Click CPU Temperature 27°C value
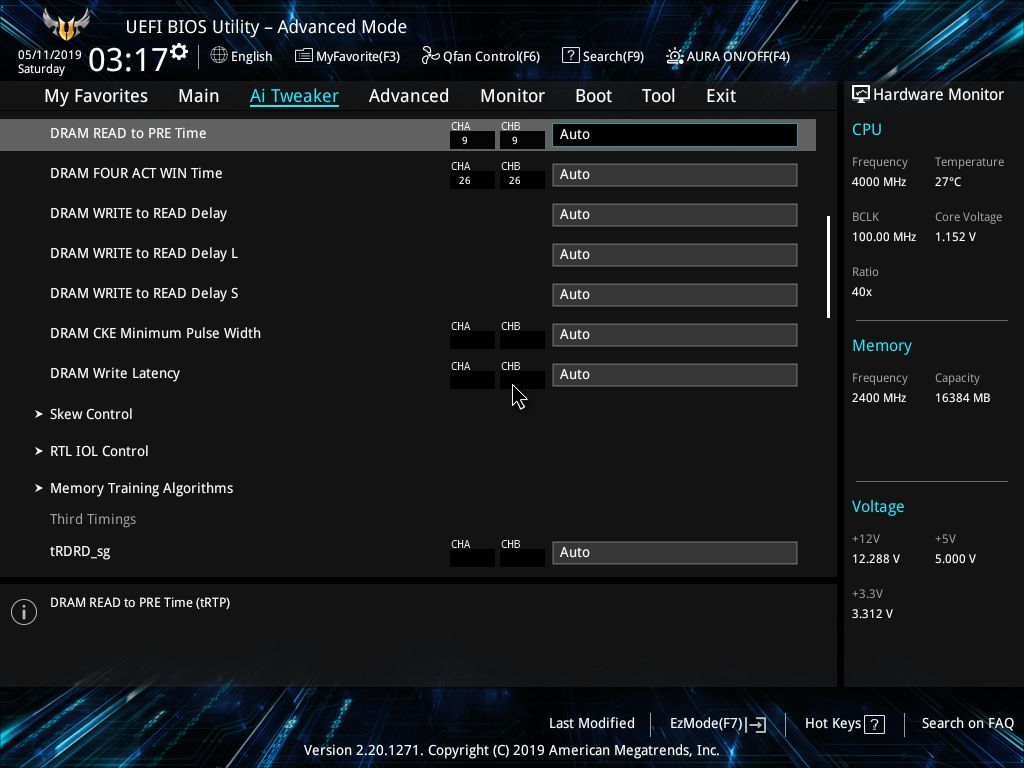Viewport: 1024px width, 768px height. 948,182
